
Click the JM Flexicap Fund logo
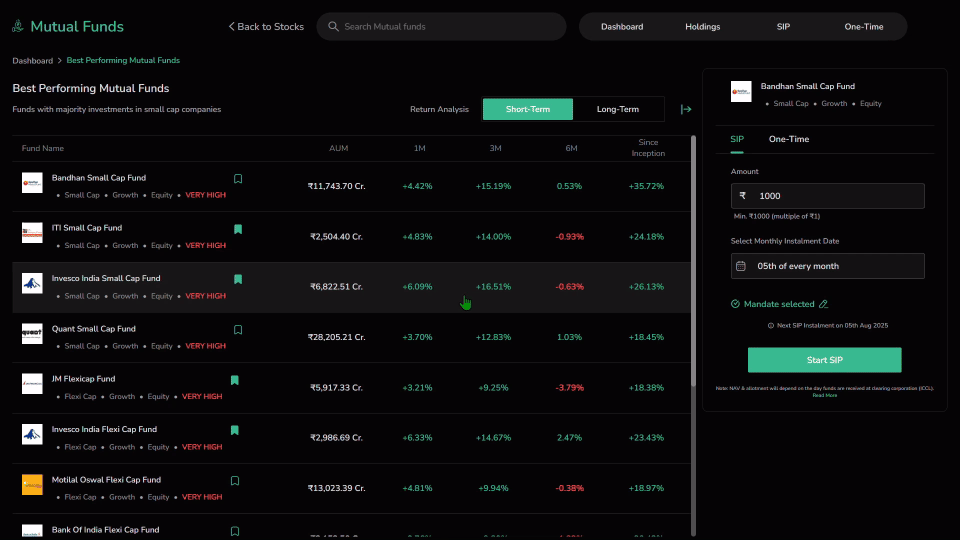click(x=32, y=384)
